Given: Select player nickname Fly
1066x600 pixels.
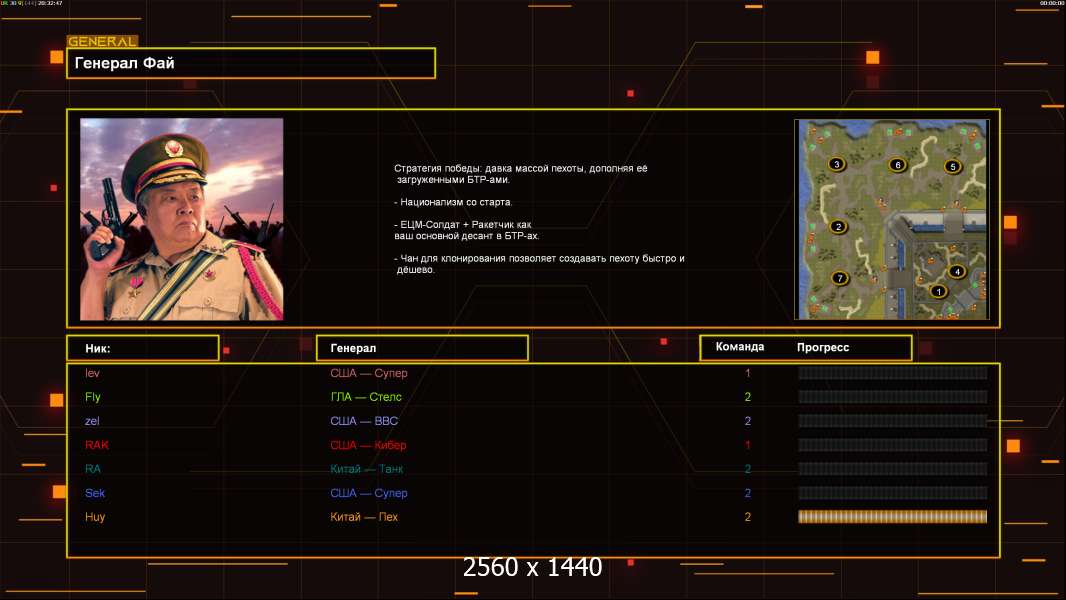Looking at the screenshot, I should [92, 397].
